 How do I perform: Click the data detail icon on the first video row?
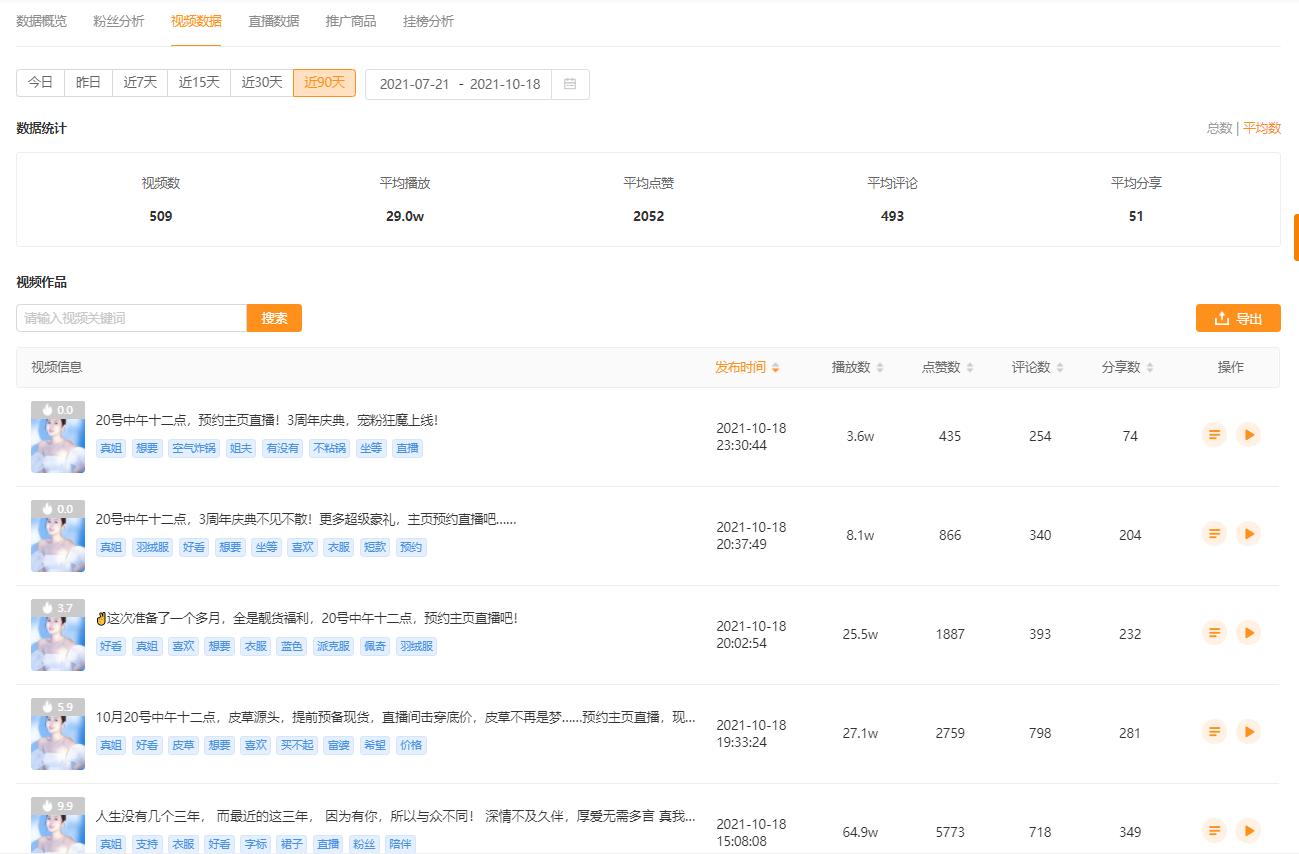pyautogui.click(x=1214, y=435)
